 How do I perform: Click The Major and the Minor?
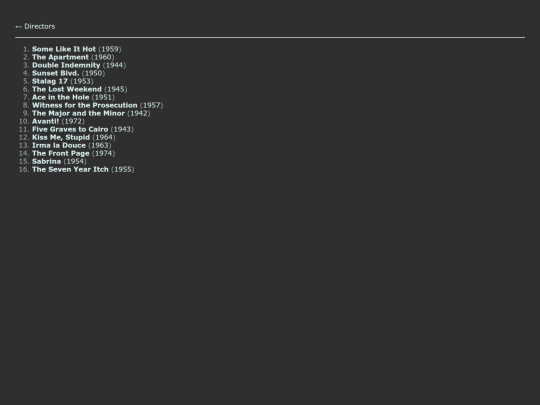pyautogui.click(x=78, y=113)
